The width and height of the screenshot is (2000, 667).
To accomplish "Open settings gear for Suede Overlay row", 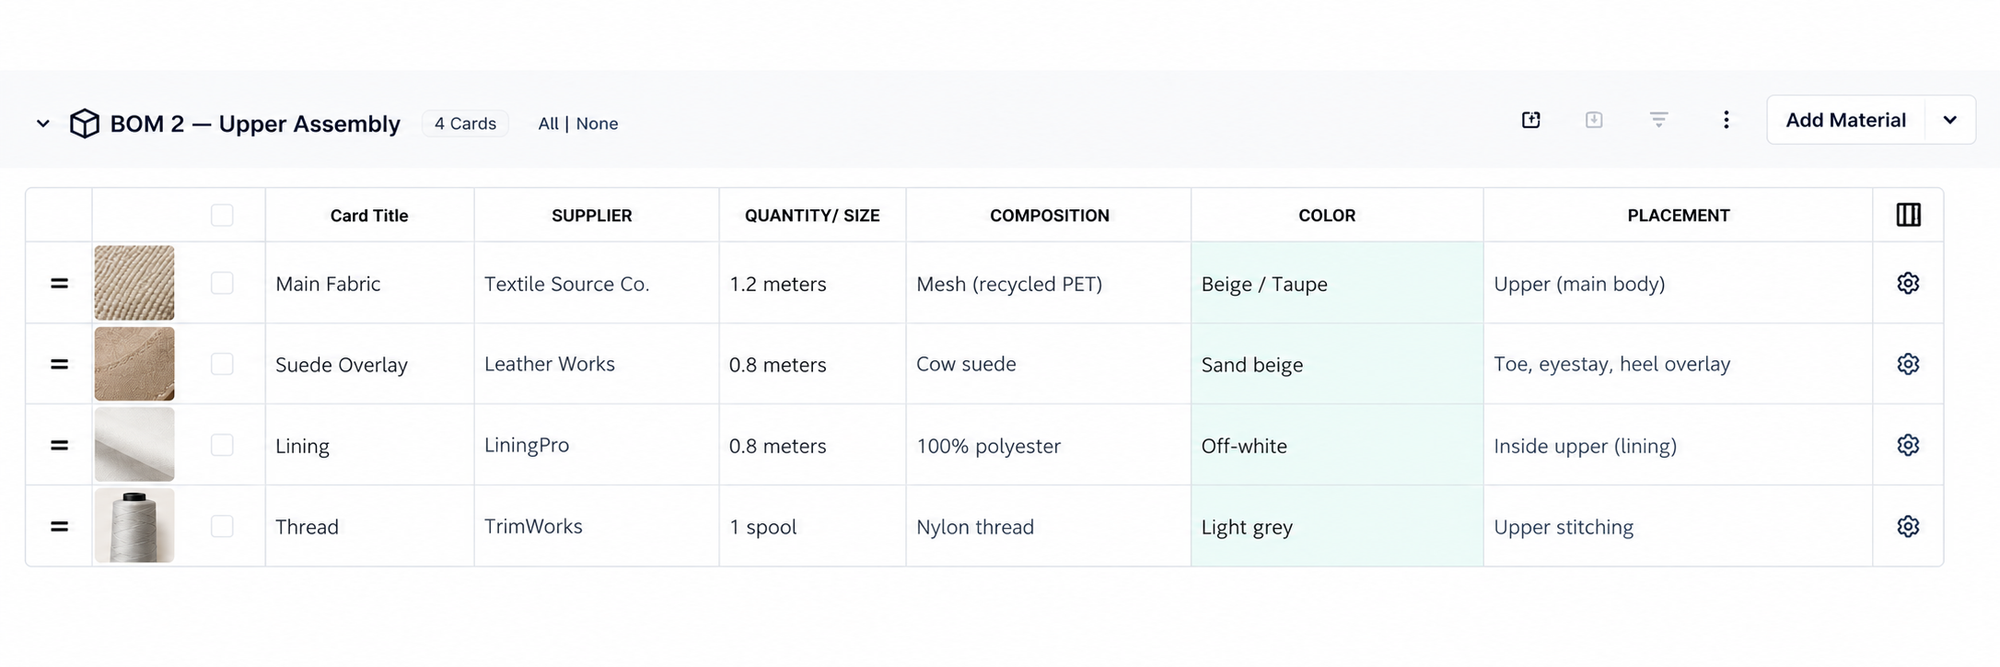I will (1908, 364).
